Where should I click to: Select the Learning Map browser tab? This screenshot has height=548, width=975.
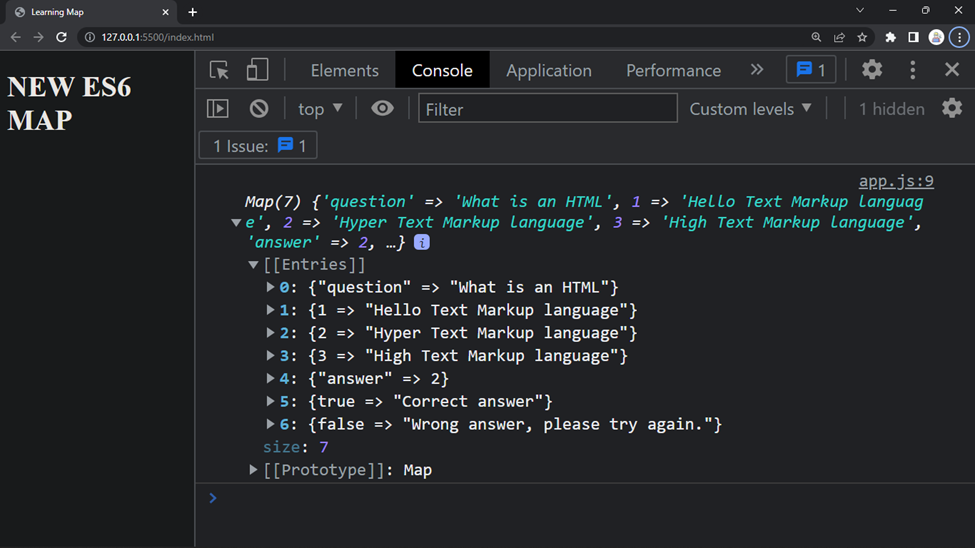pos(92,12)
